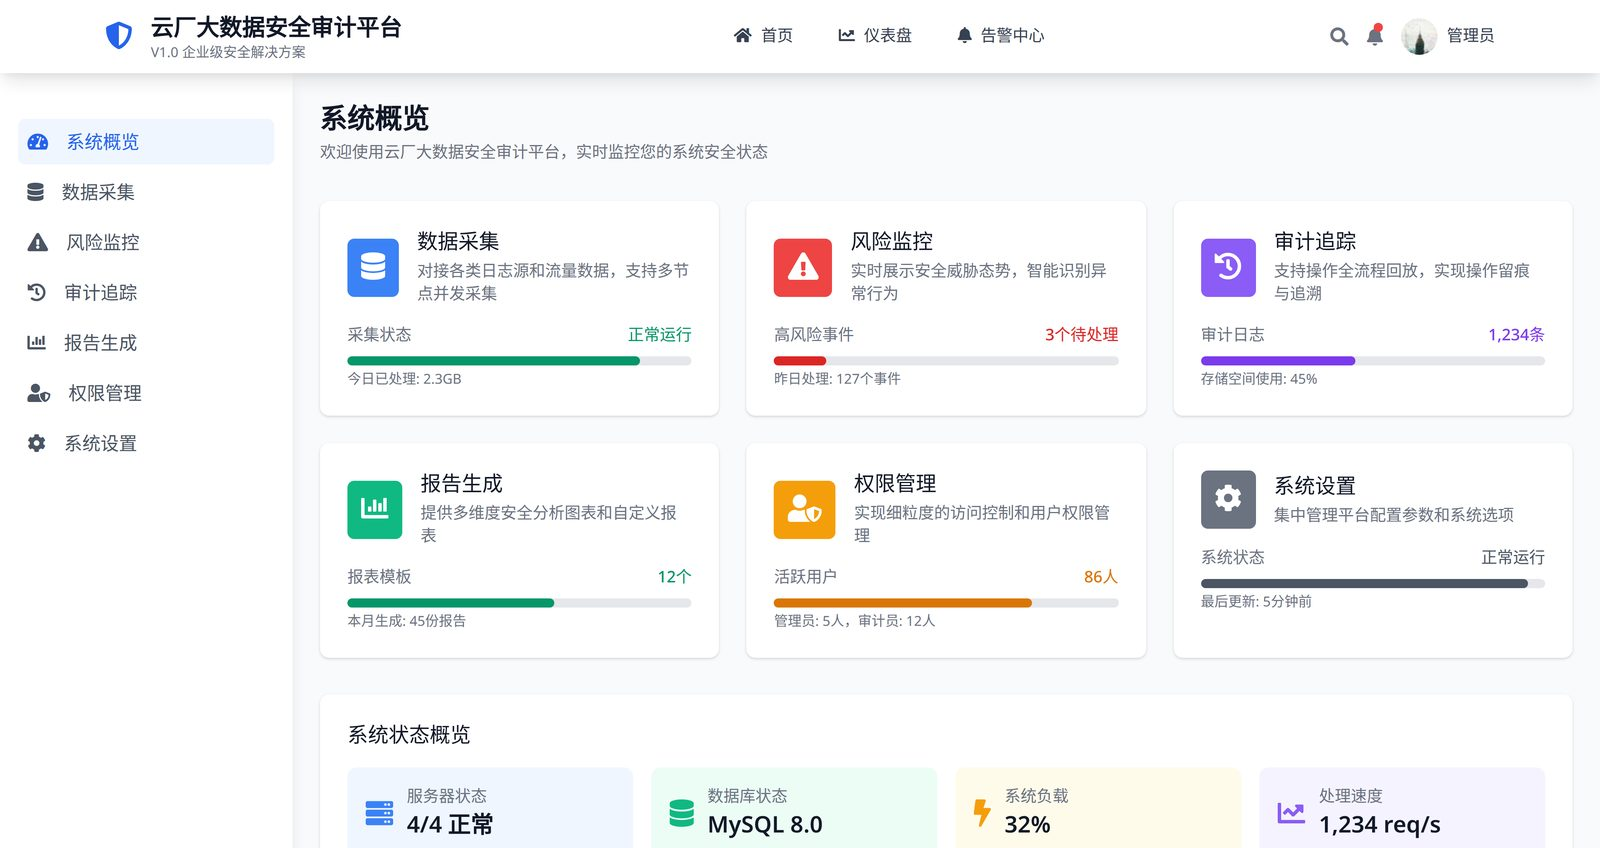The width and height of the screenshot is (1600, 848).
Task: Click the 云厂大数据安全审计平台 title
Action: [x=276, y=27]
